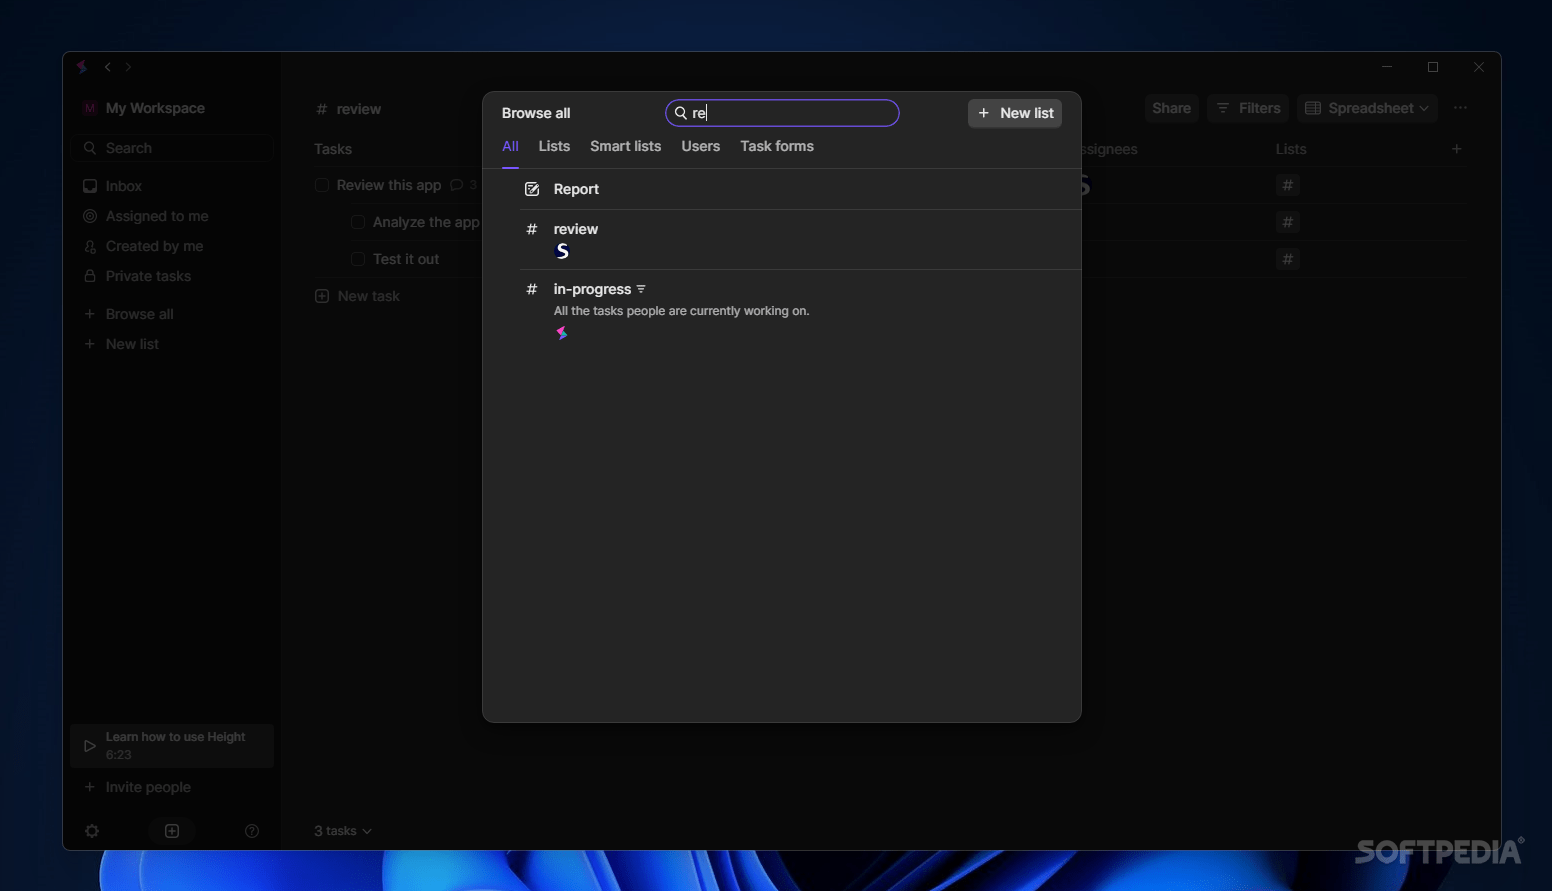
Task: Click the New list button in the dialog
Action: click(x=1015, y=113)
